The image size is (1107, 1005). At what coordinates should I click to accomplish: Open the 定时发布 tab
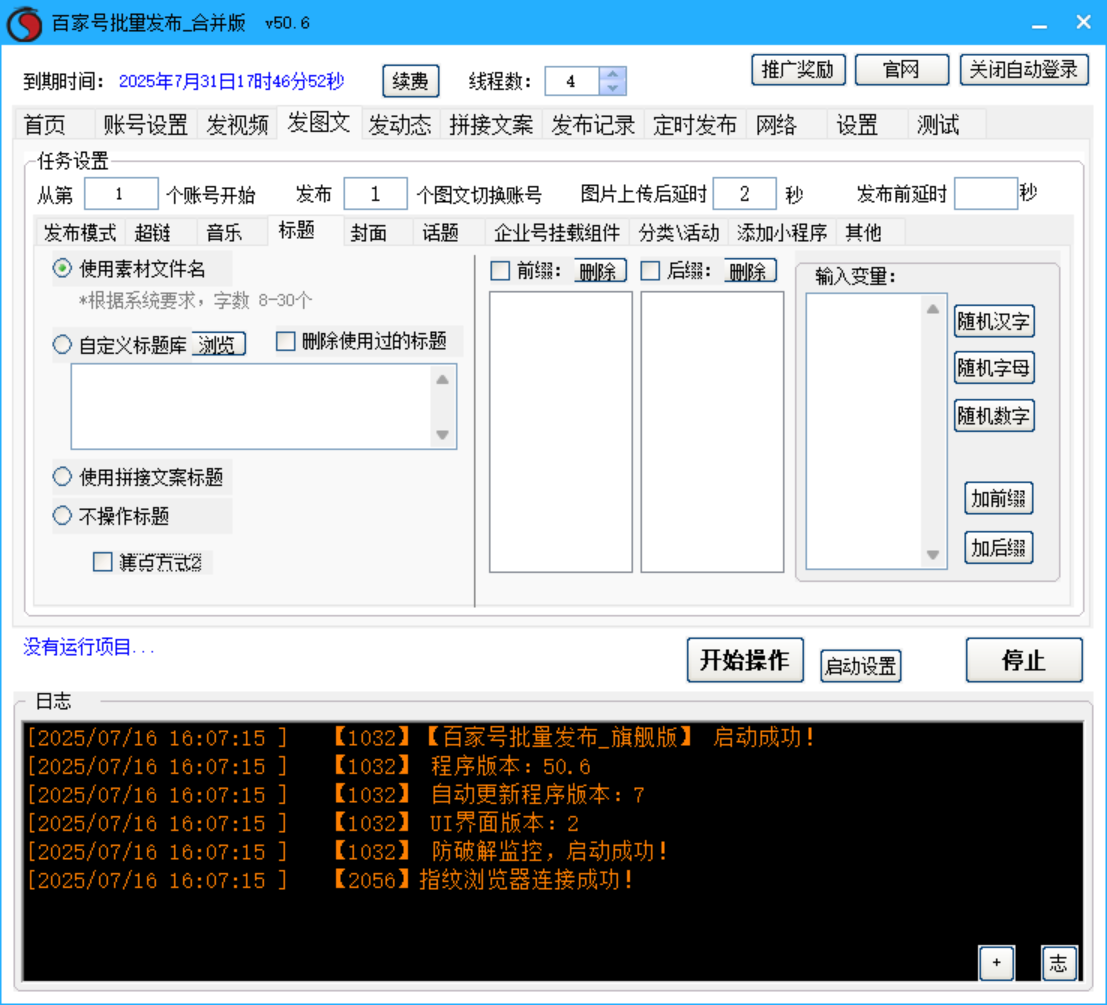(x=695, y=125)
